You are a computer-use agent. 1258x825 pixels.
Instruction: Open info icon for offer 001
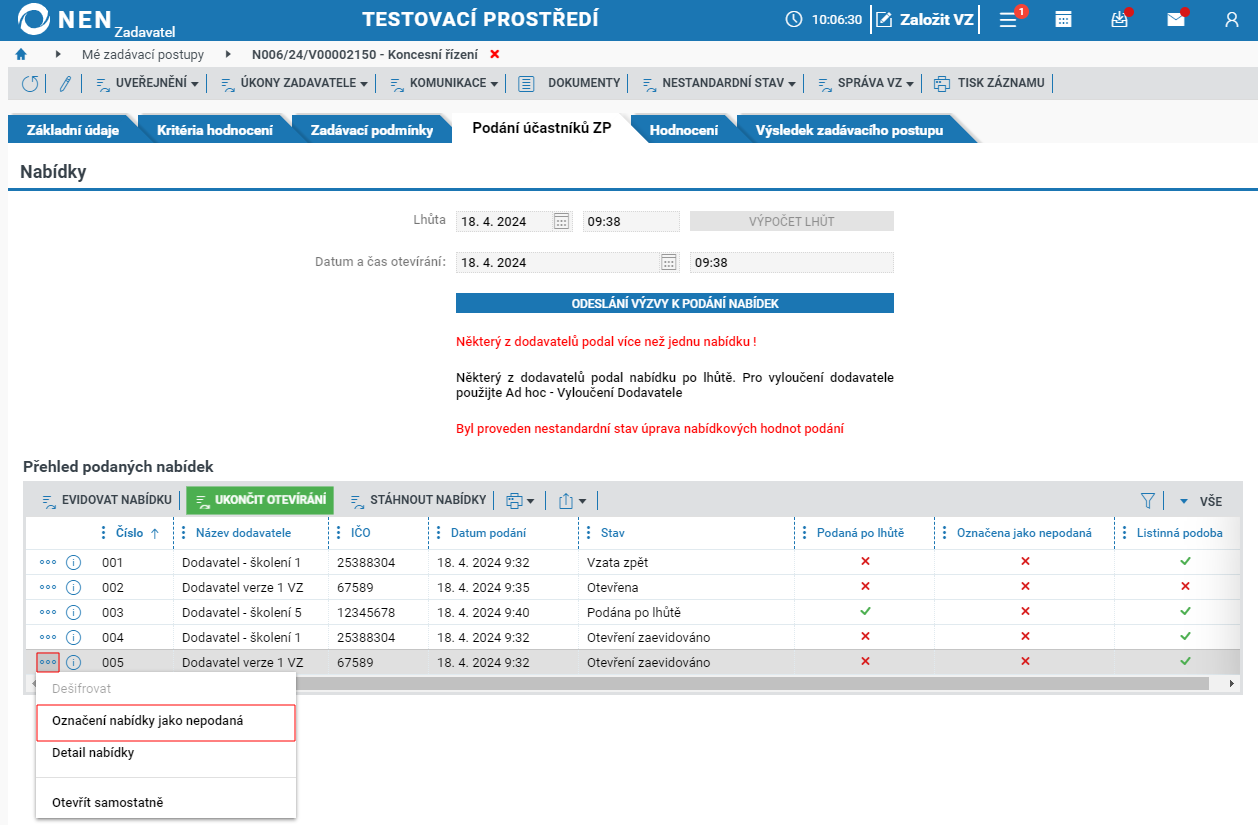[73, 562]
